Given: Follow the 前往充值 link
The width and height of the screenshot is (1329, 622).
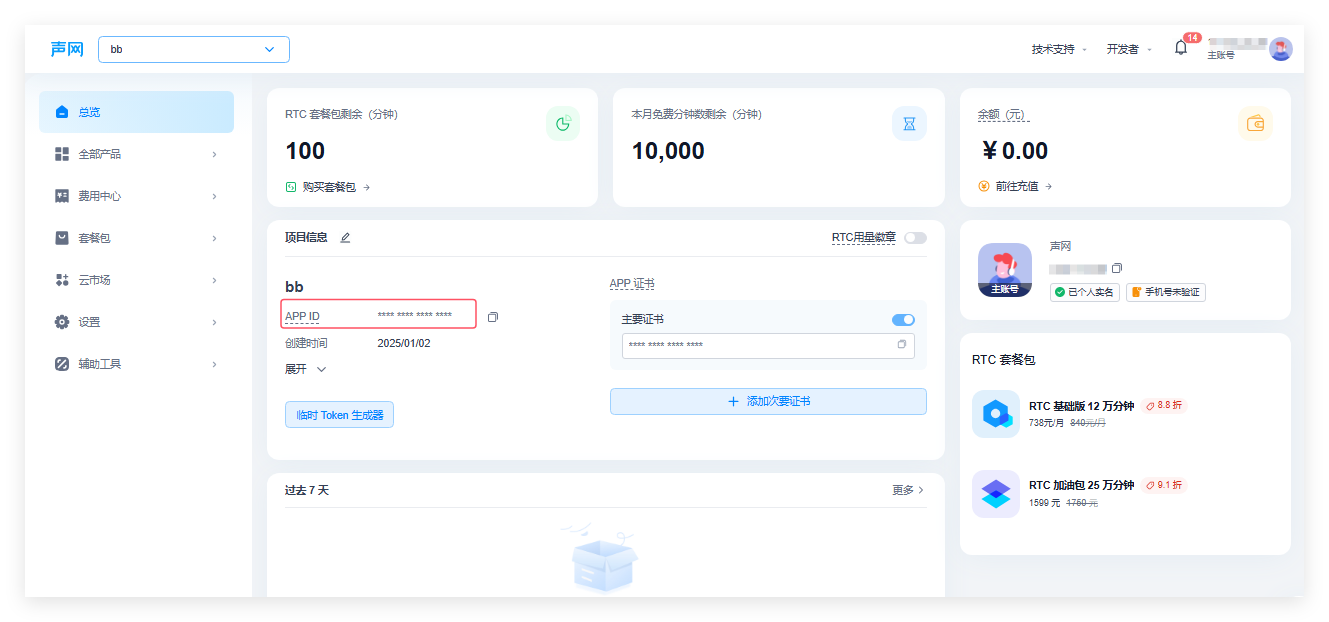Looking at the screenshot, I should 1015,186.
